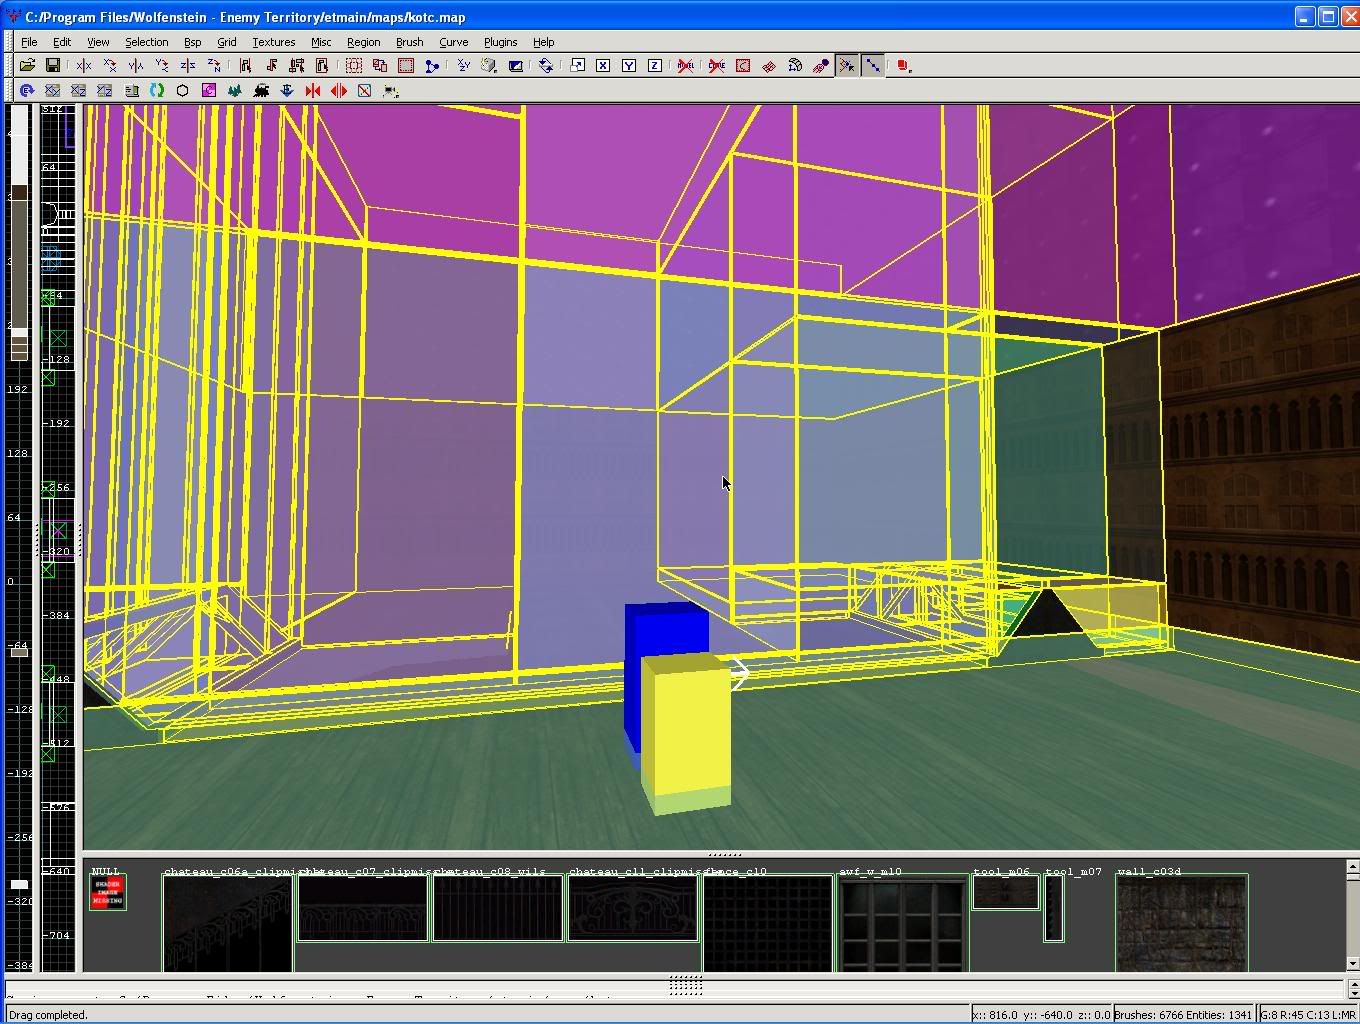The width and height of the screenshot is (1360, 1024).
Task: Click the Hollow brush icon
Action: 406,65
